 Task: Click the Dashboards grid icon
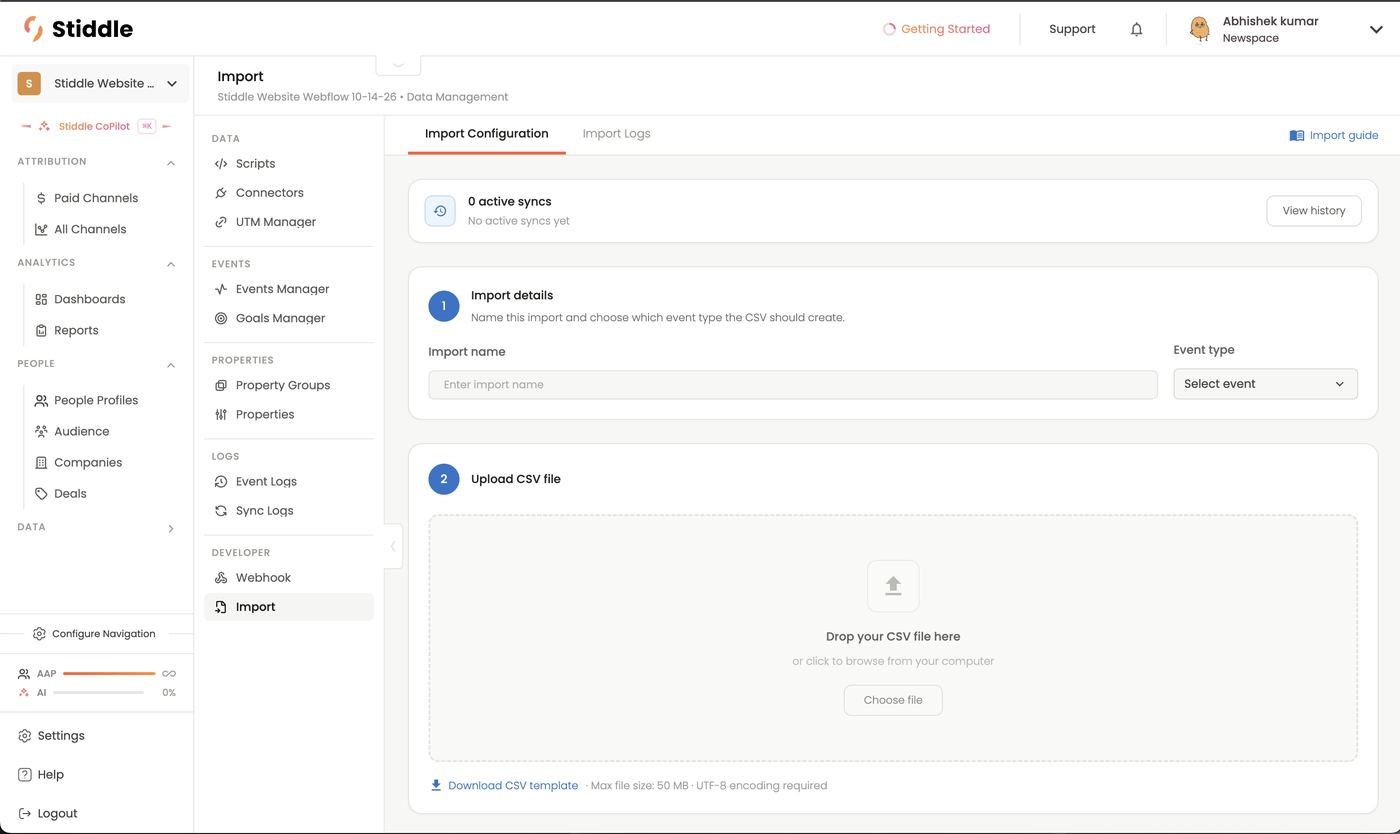[x=41, y=299]
